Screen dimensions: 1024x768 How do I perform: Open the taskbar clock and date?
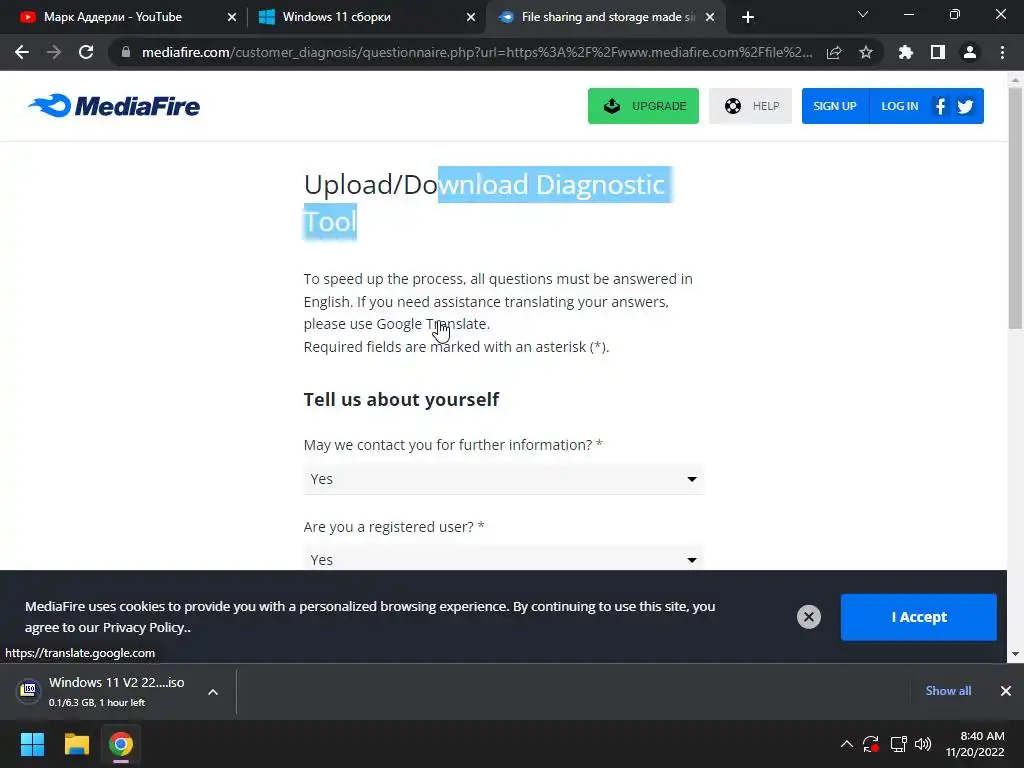click(975, 744)
